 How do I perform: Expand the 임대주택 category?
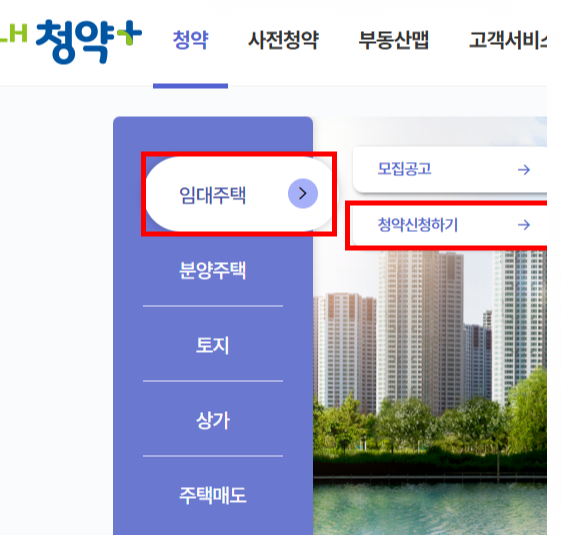(x=238, y=194)
